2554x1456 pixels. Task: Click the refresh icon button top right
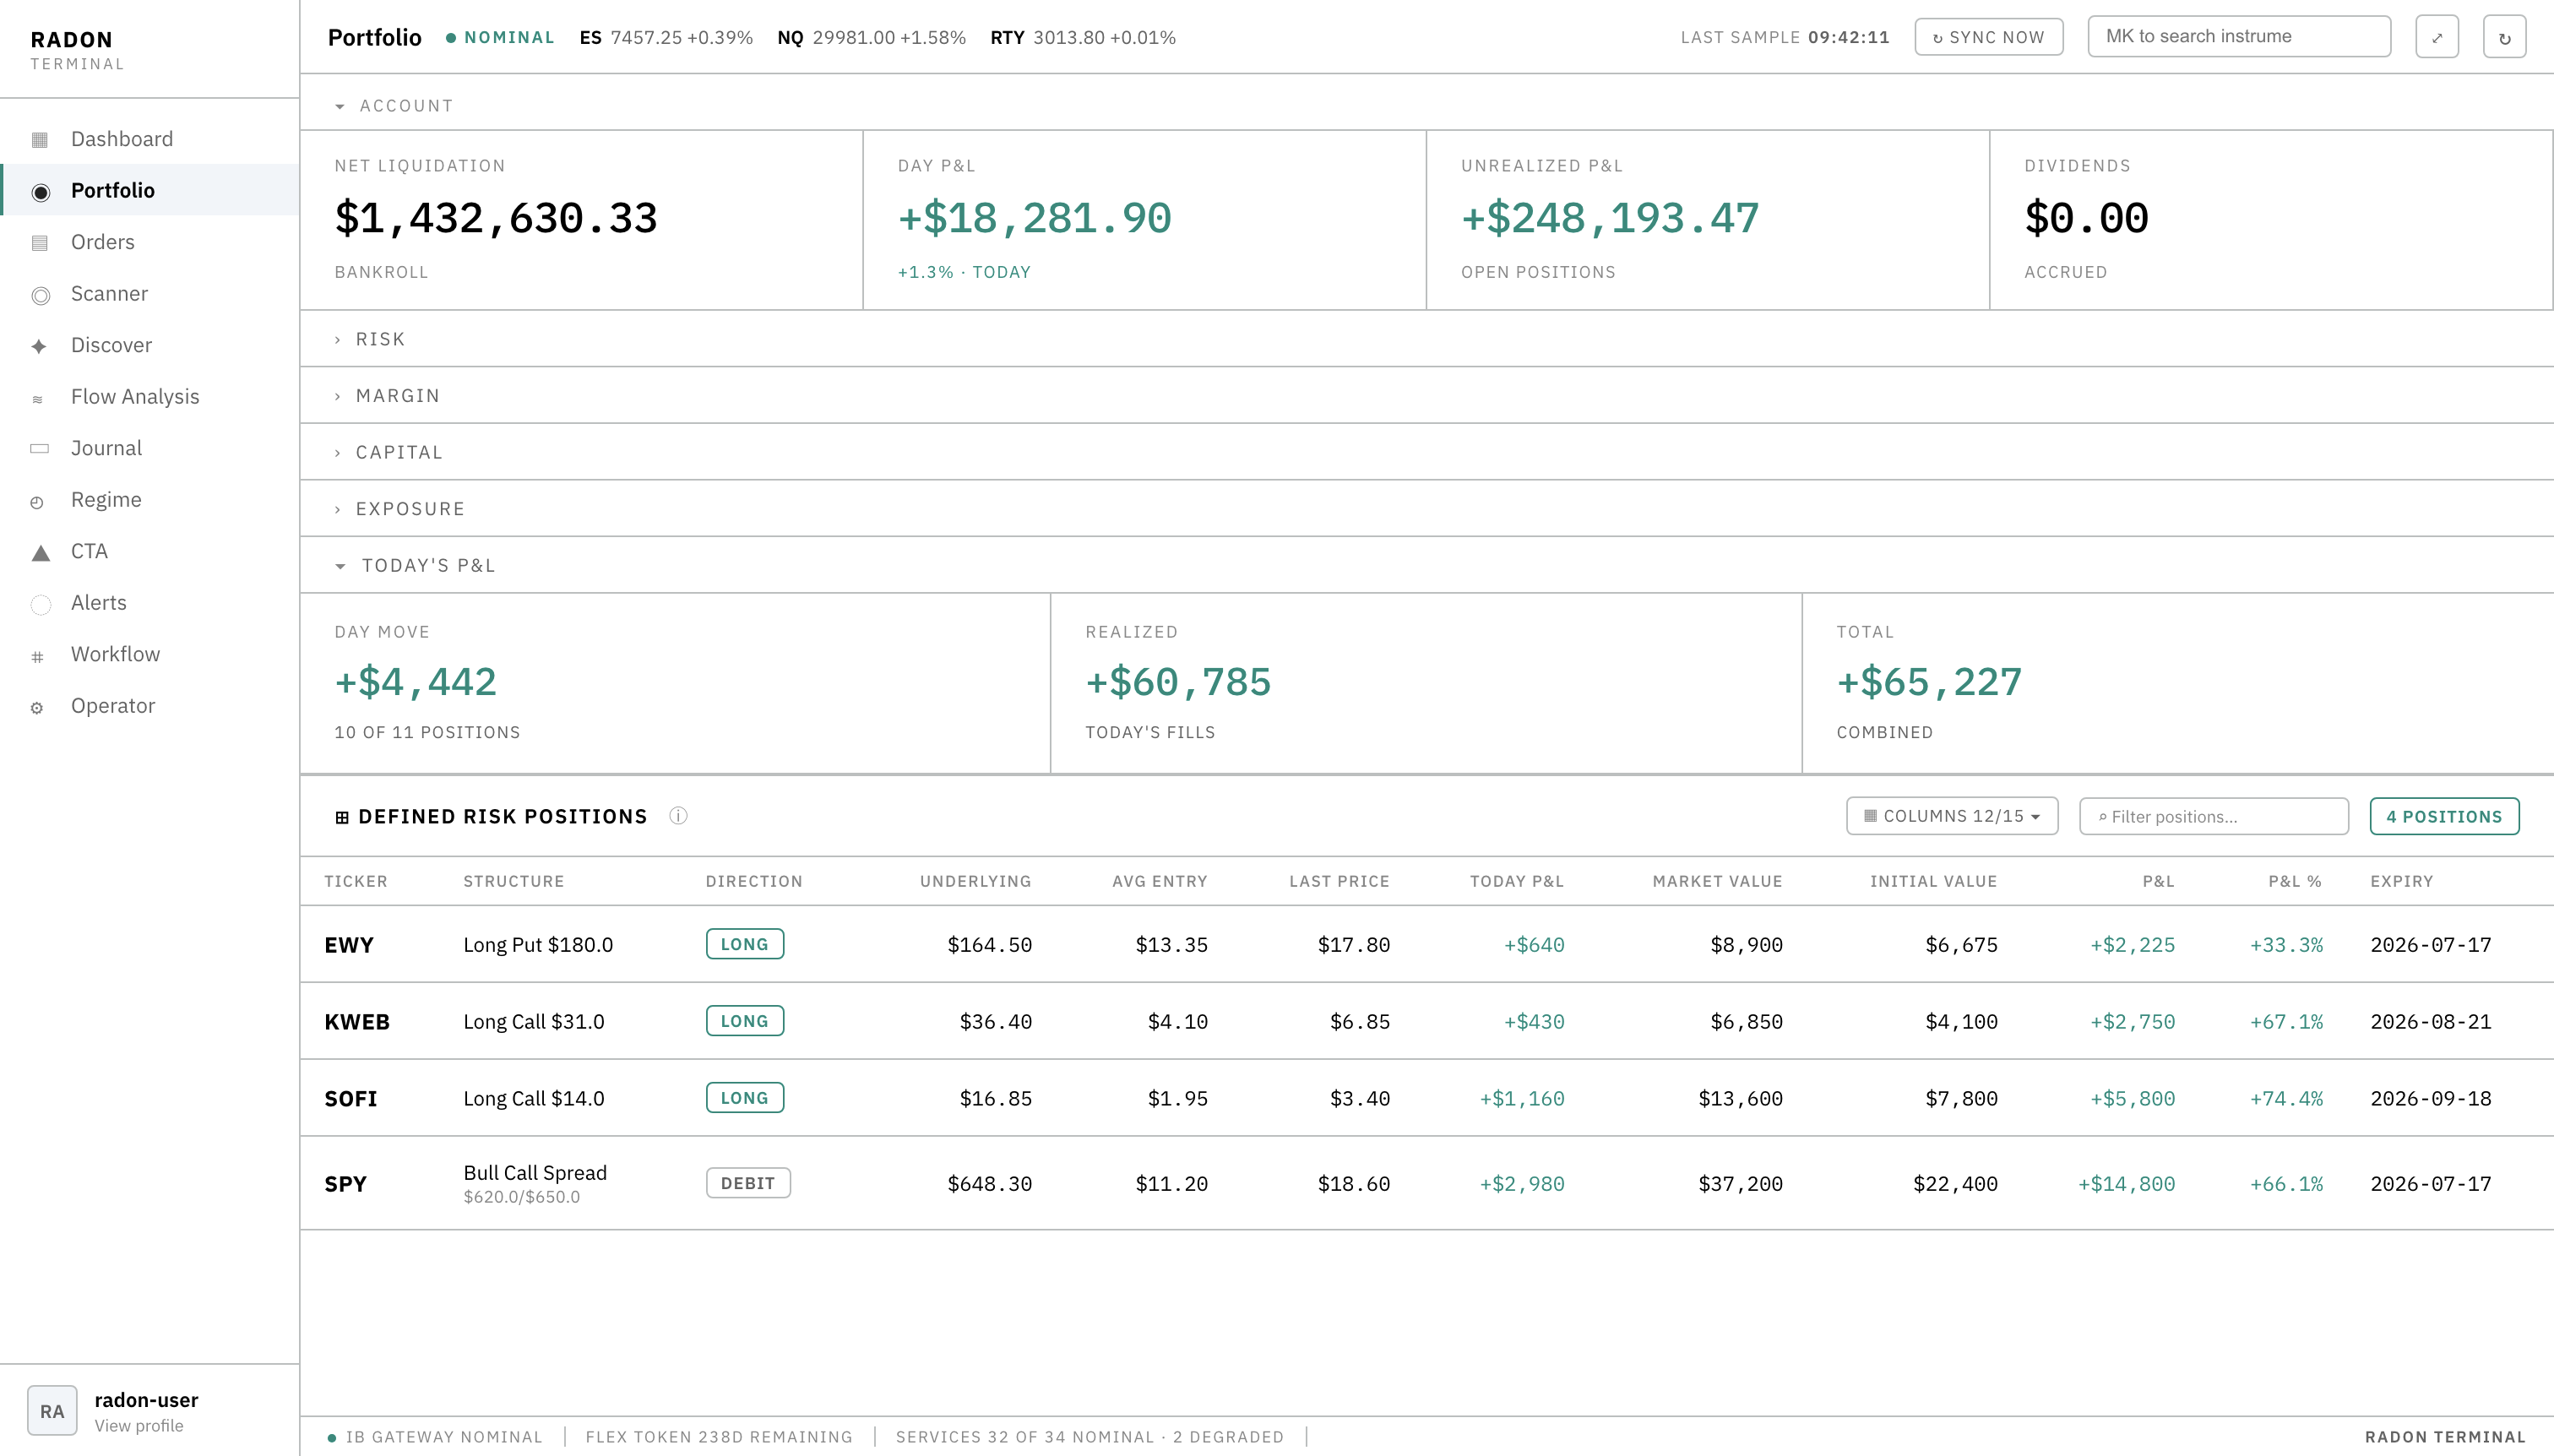click(2505, 37)
